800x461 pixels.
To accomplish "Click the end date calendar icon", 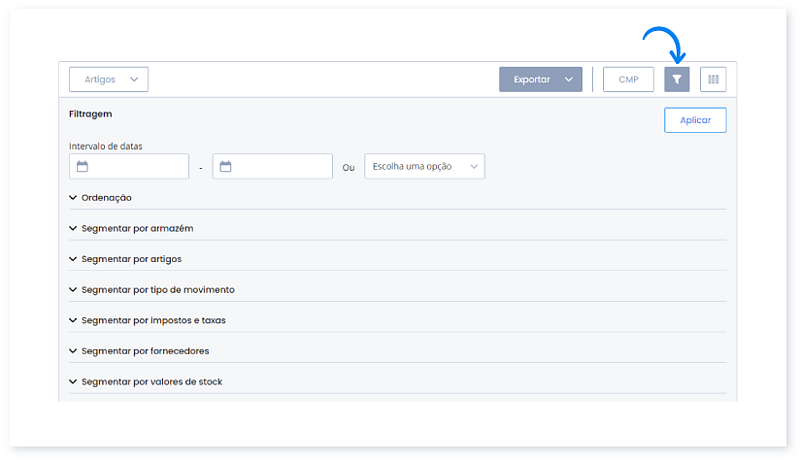I will 226,167.
